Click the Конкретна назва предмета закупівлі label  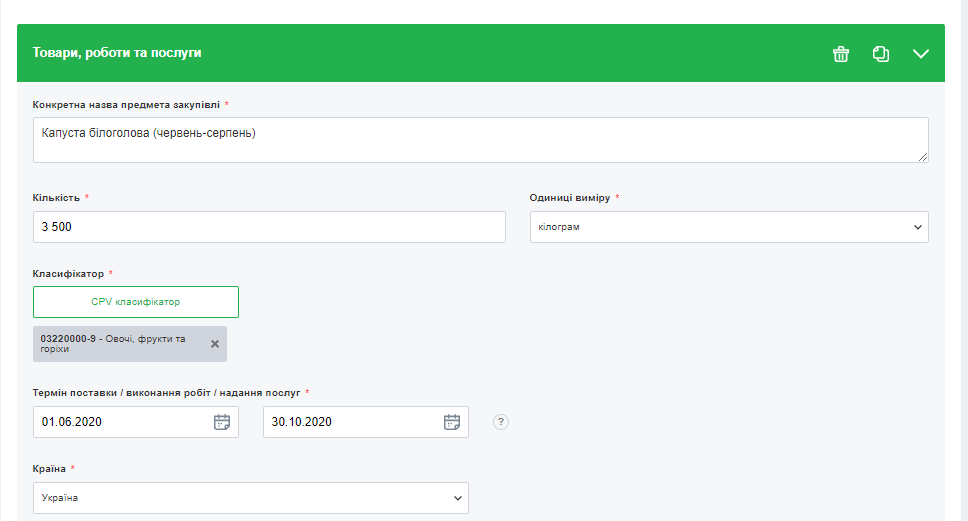click(126, 104)
